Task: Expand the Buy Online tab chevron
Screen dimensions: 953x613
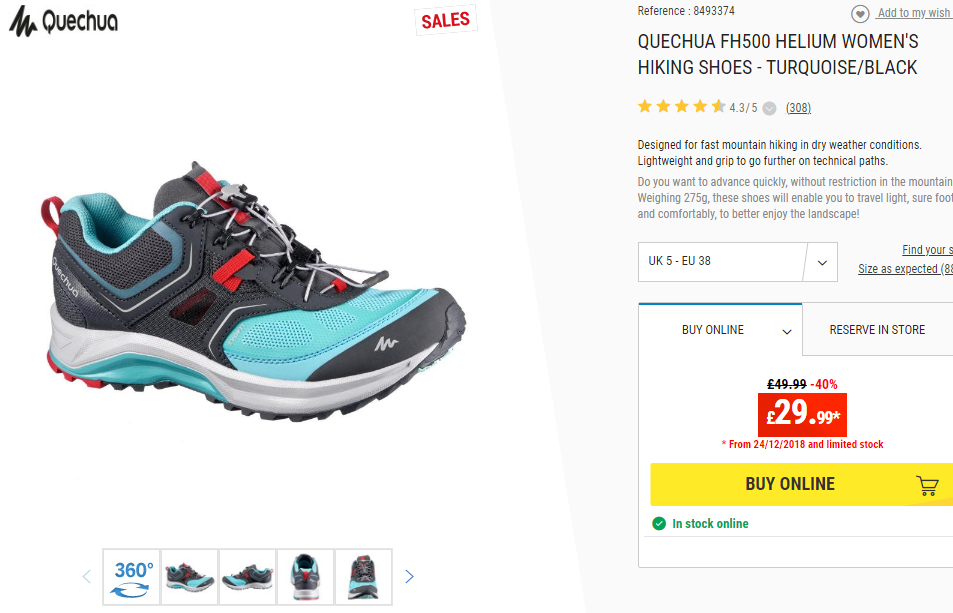Action: coord(786,332)
